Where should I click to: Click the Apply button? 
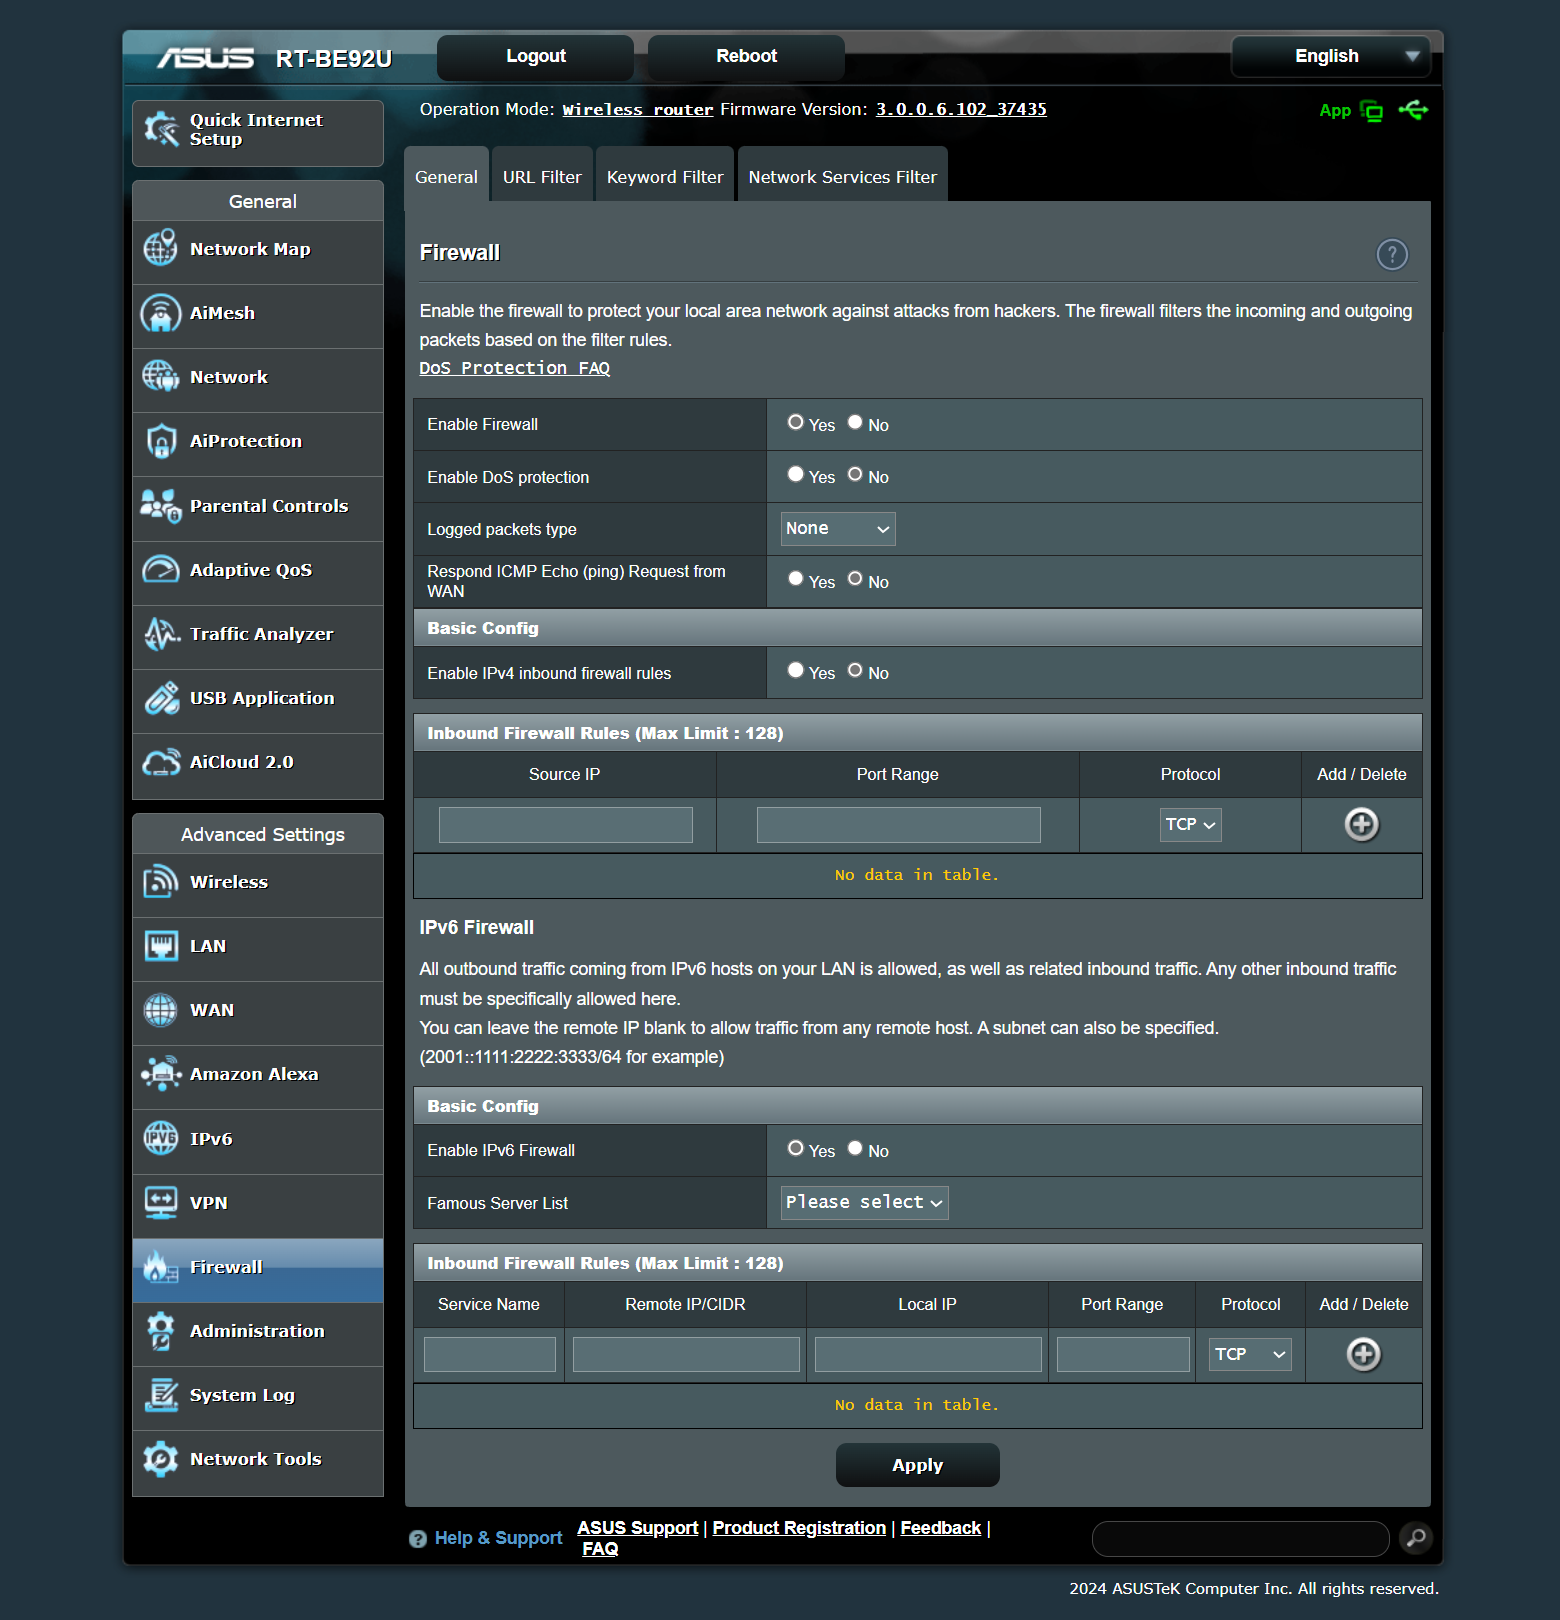918,1465
